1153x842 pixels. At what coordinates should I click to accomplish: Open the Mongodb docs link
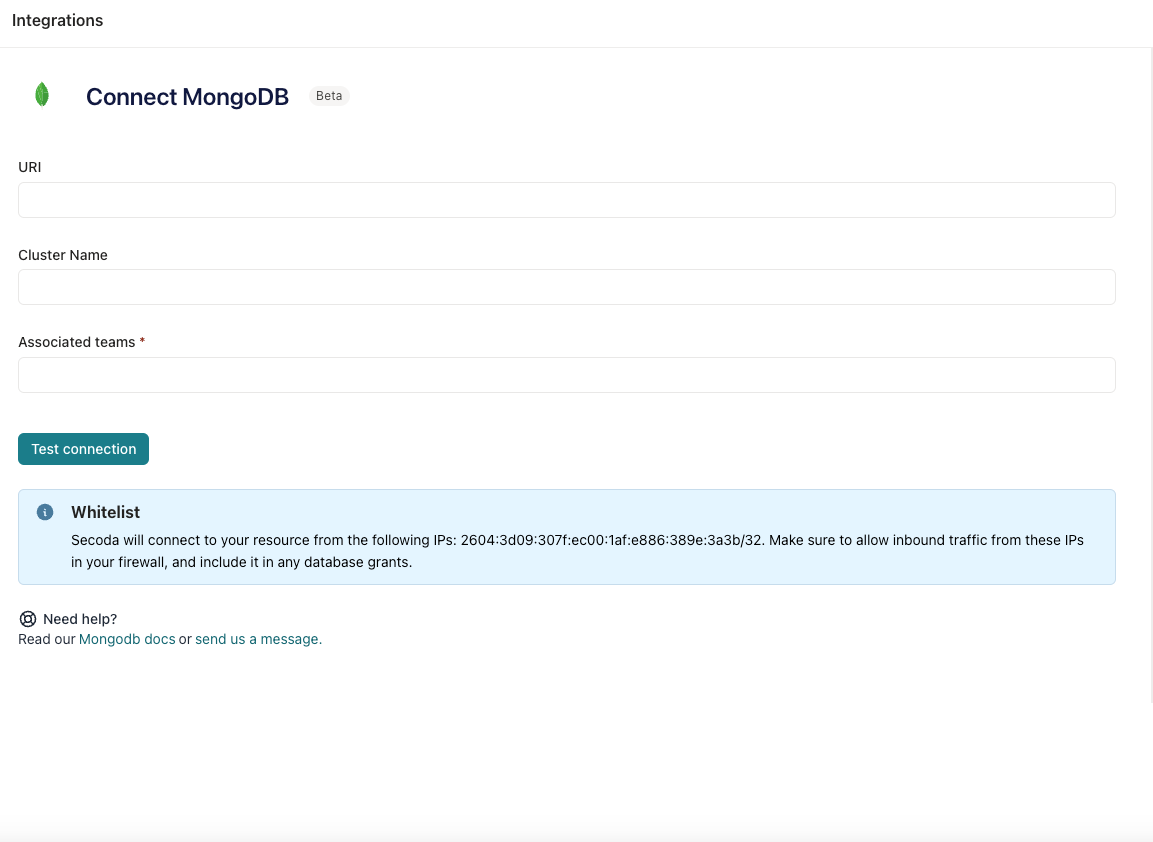click(x=127, y=639)
